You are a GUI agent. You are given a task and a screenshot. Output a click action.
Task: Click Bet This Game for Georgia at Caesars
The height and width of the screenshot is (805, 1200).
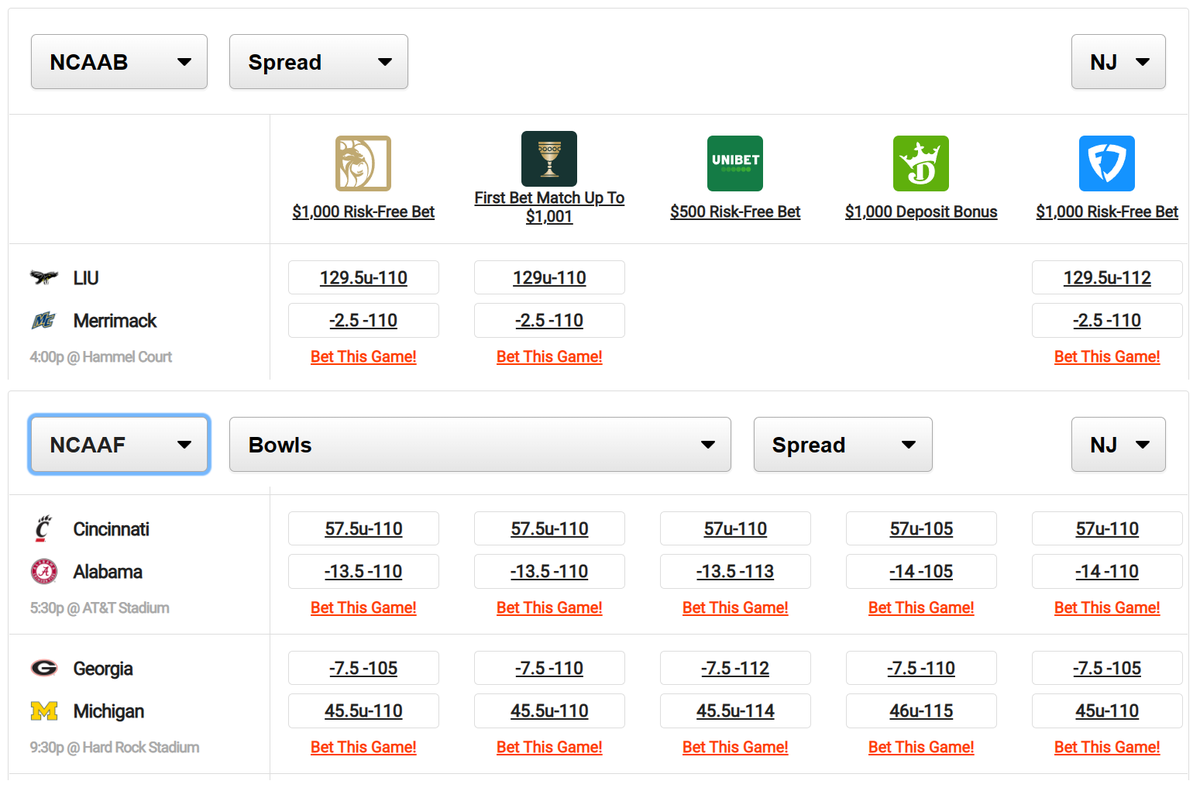pos(549,747)
